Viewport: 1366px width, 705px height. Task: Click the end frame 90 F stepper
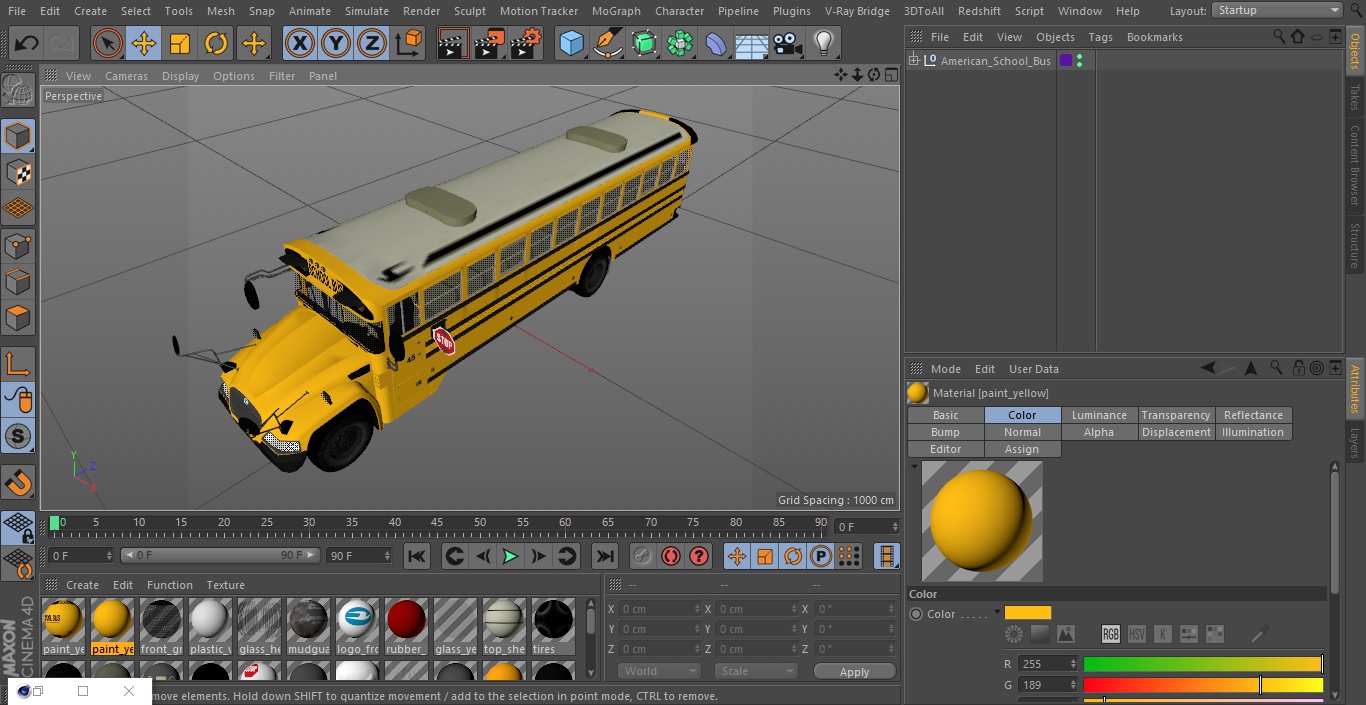point(387,555)
